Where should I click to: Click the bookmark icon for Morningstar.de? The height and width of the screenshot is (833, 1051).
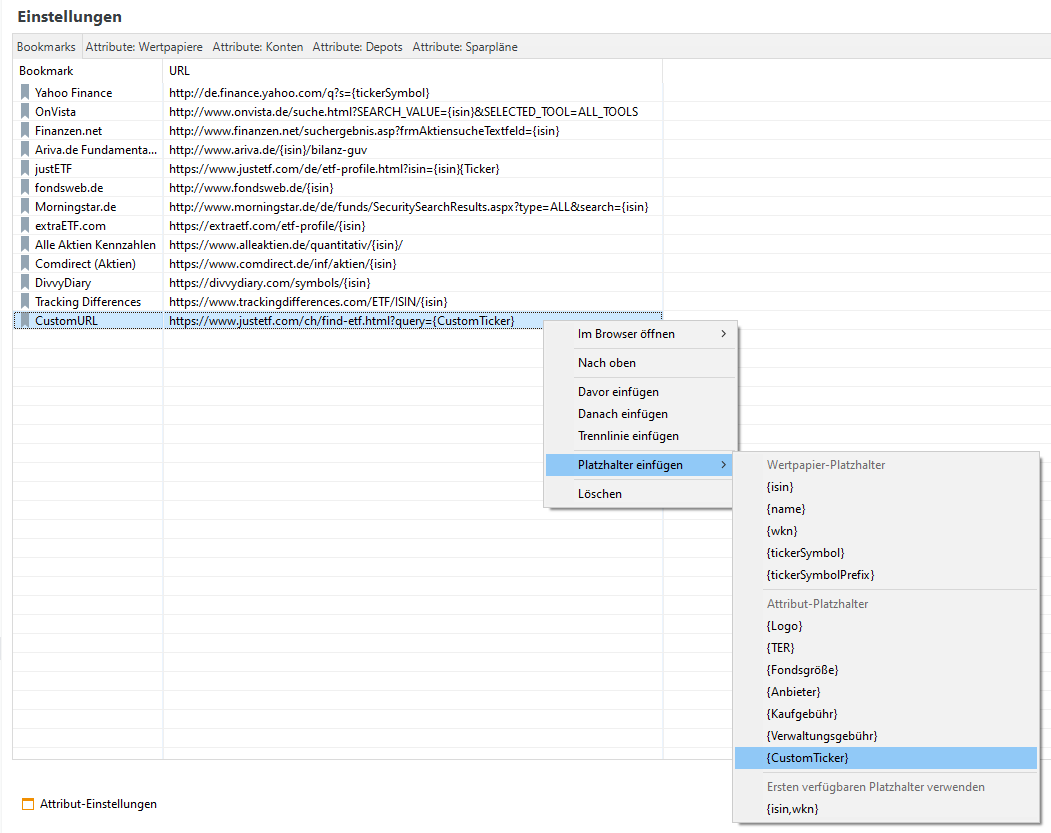coord(24,206)
